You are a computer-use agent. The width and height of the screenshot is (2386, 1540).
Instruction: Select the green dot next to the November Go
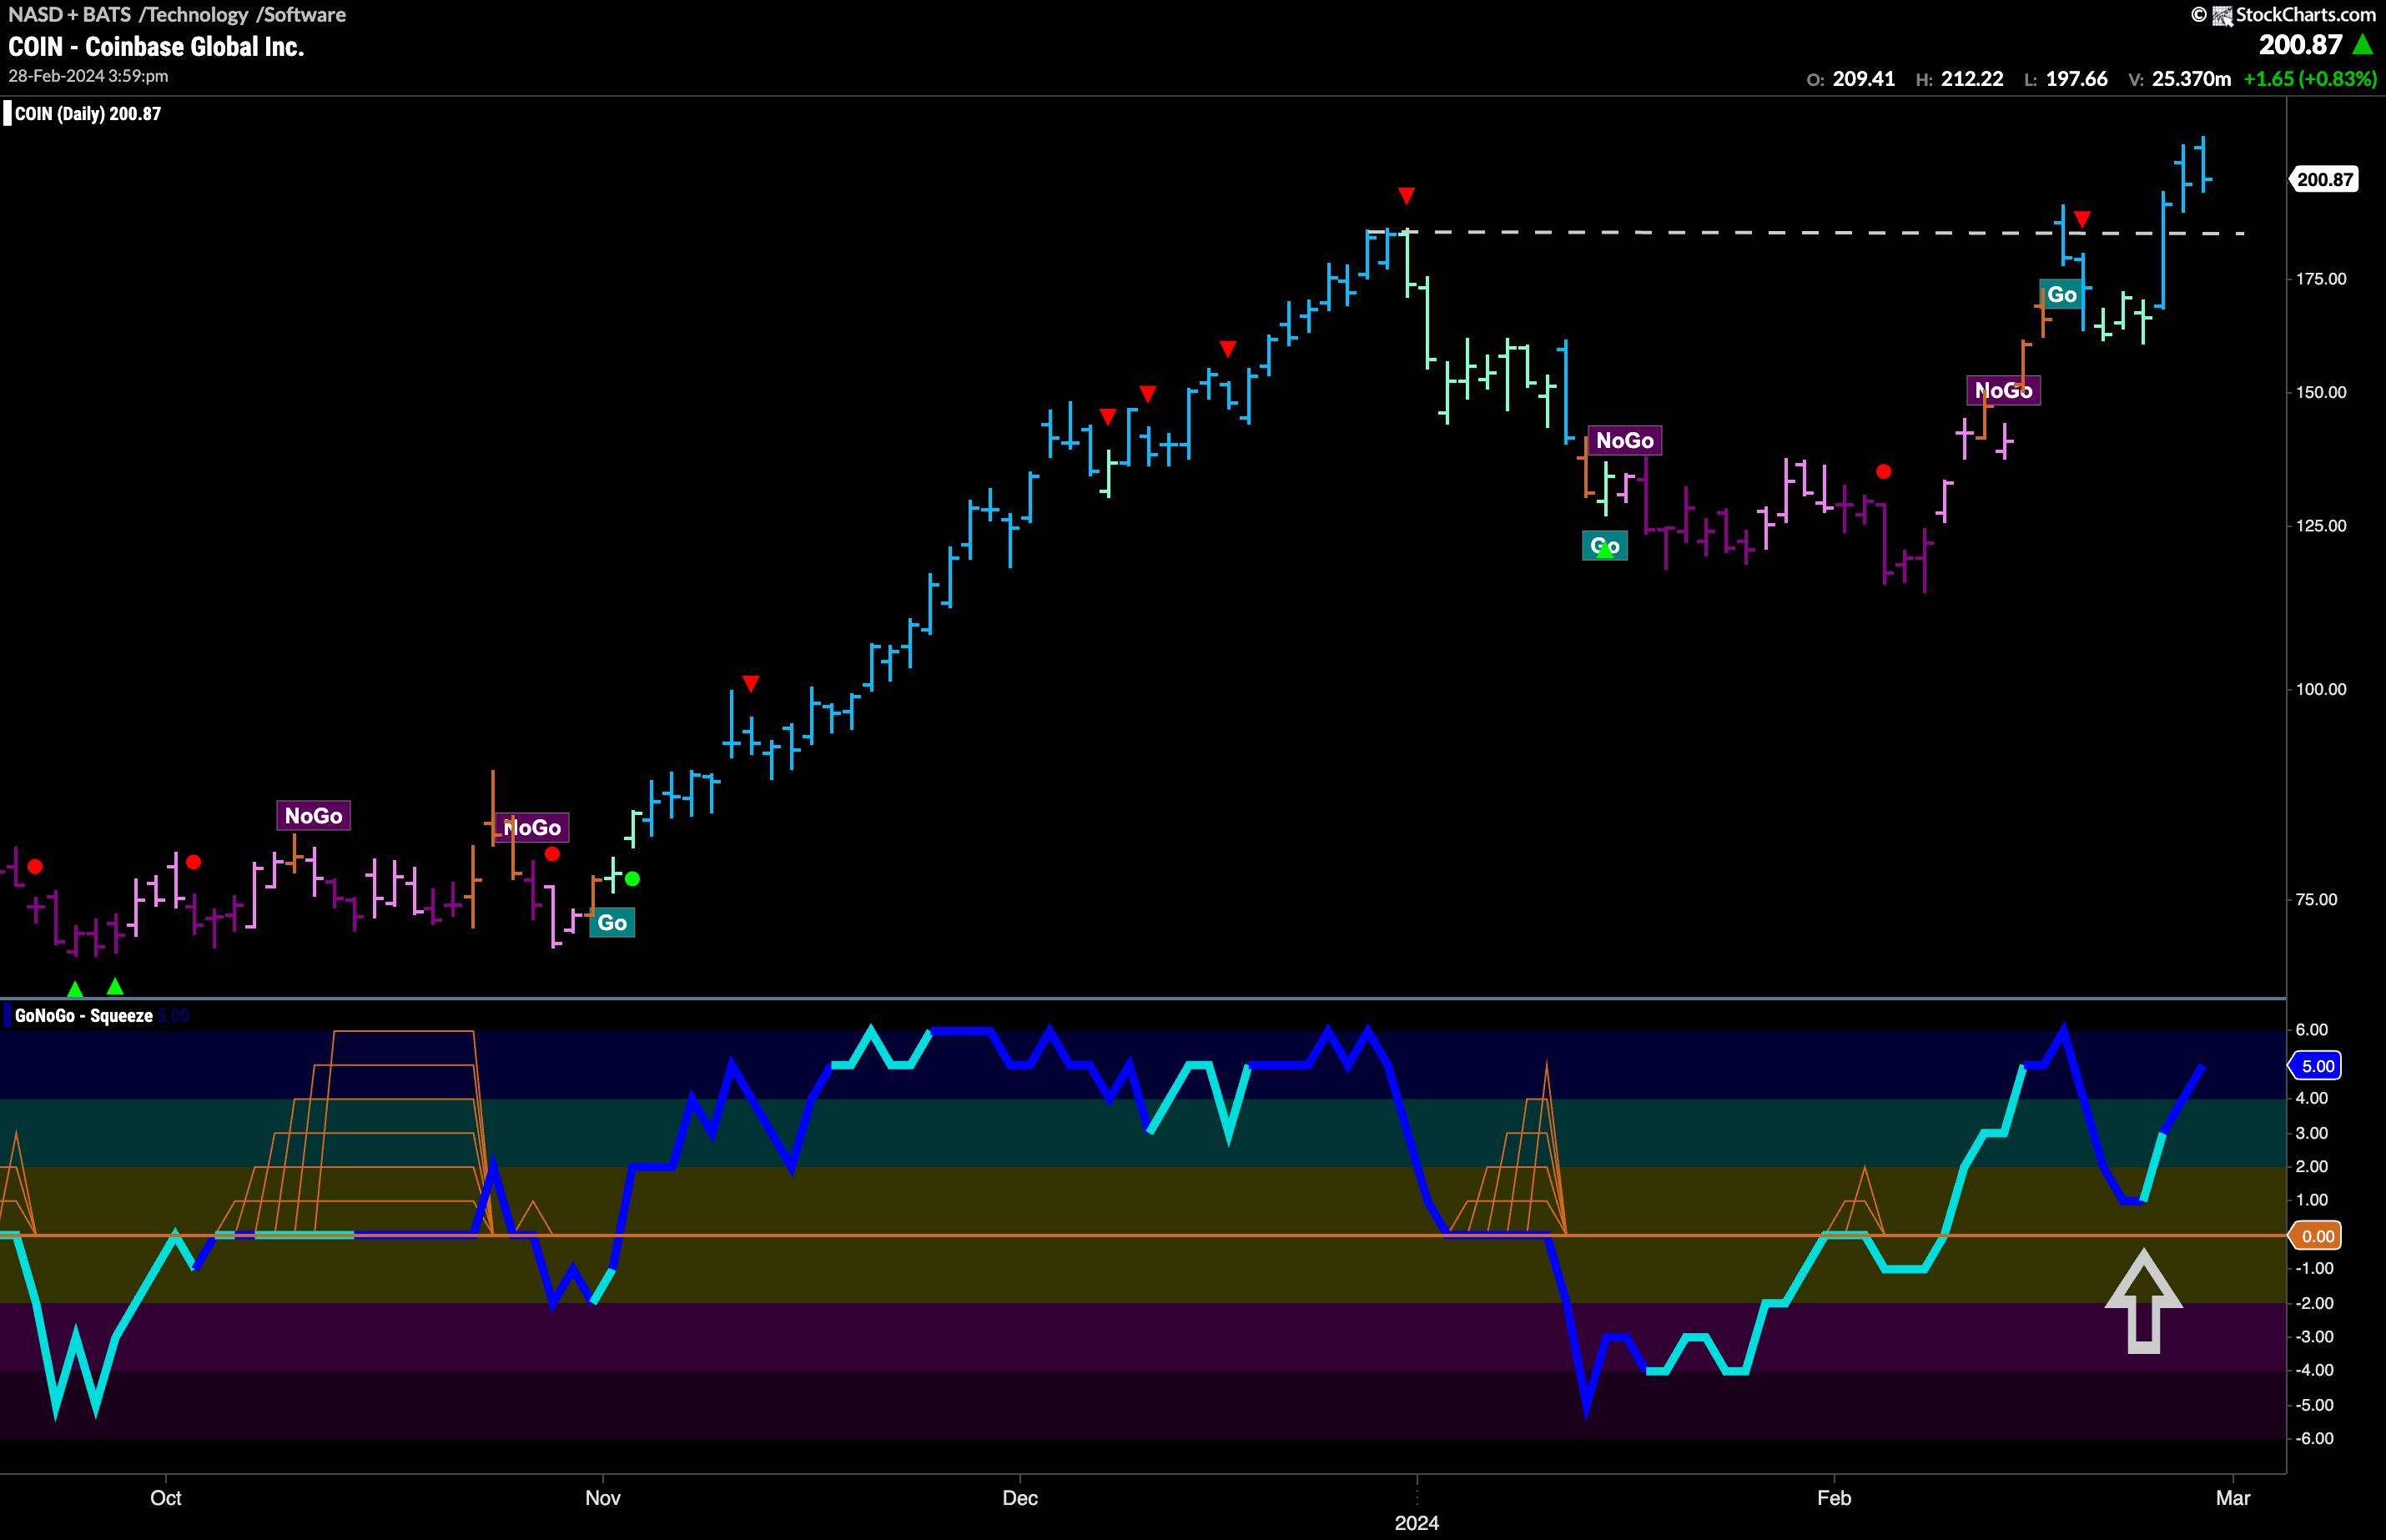[x=632, y=879]
